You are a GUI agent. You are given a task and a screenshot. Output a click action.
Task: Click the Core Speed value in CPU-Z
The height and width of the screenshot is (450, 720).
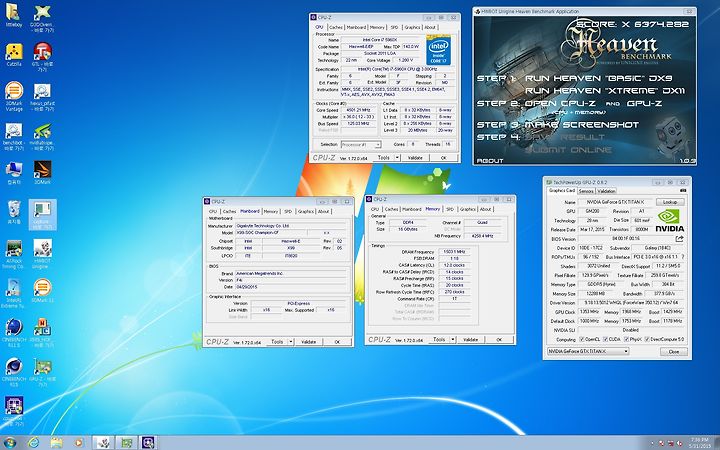(x=359, y=110)
